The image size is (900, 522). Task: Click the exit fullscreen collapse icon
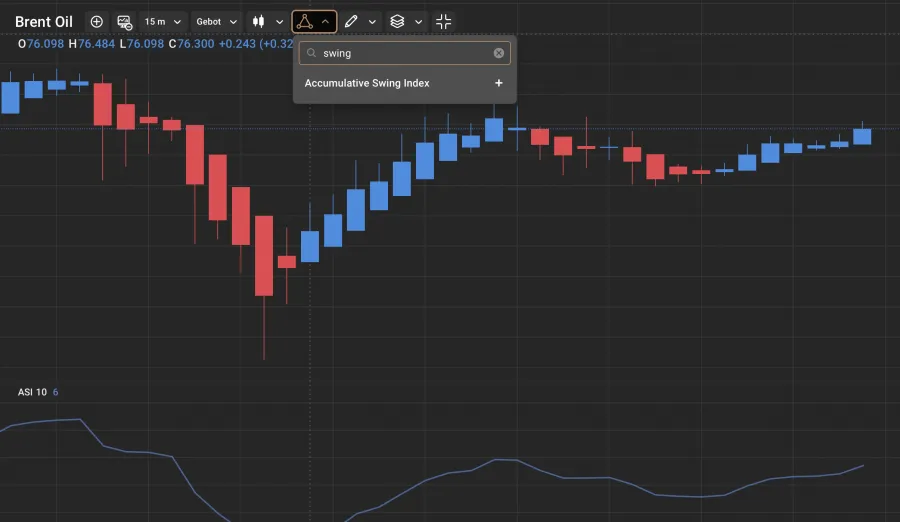pyautogui.click(x=444, y=22)
